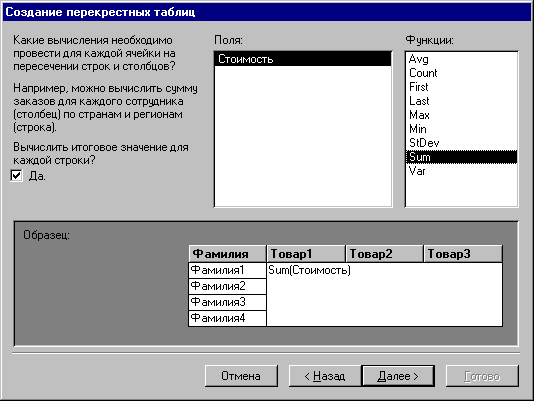Choose the StDev function
Screen dimensions: 534x401
pyautogui.click(x=461, y=143)
